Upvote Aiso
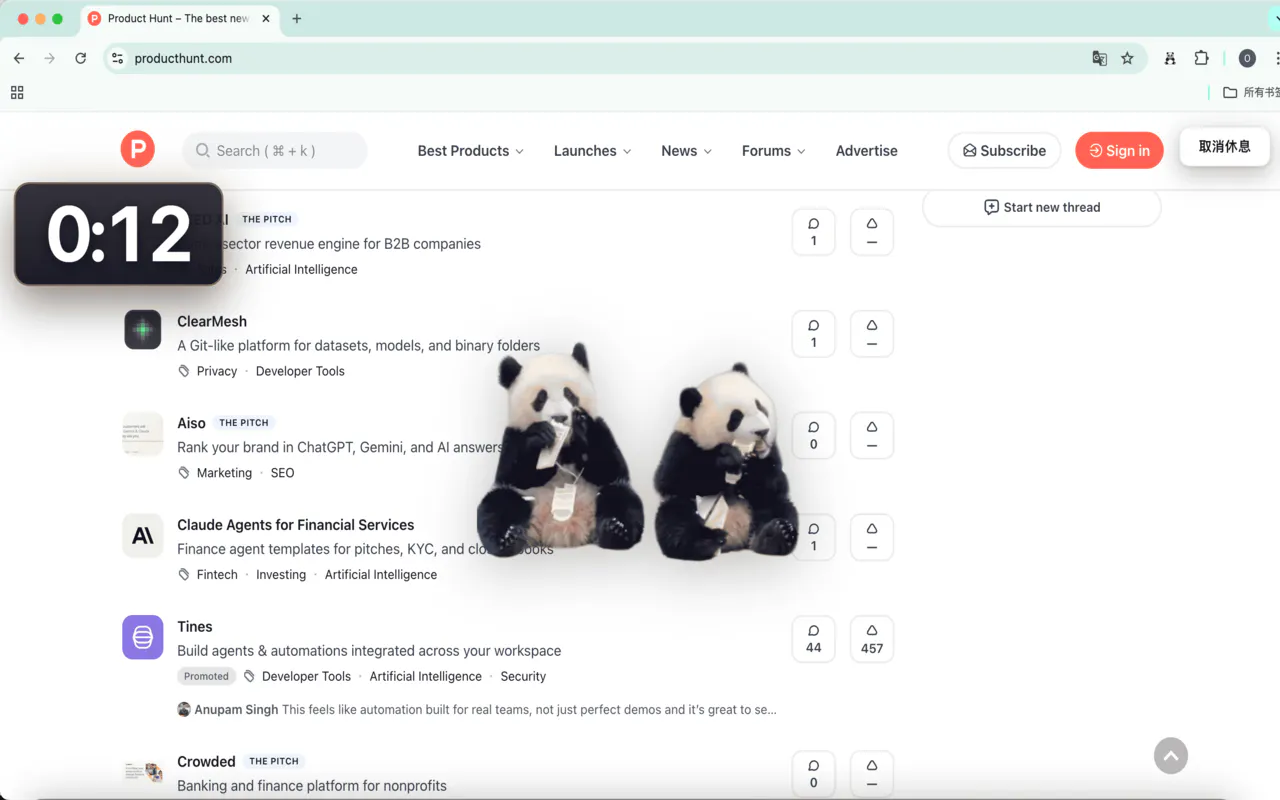This screenshot has width=1280, height=800. tap(872, 436)
